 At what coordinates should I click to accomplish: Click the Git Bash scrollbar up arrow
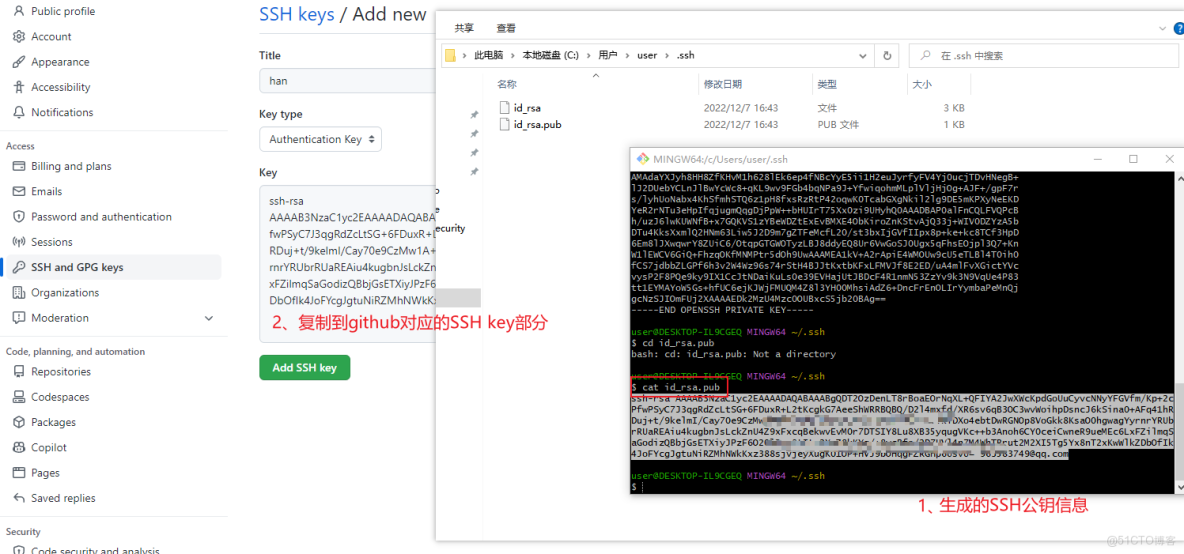pos(1179,180)
